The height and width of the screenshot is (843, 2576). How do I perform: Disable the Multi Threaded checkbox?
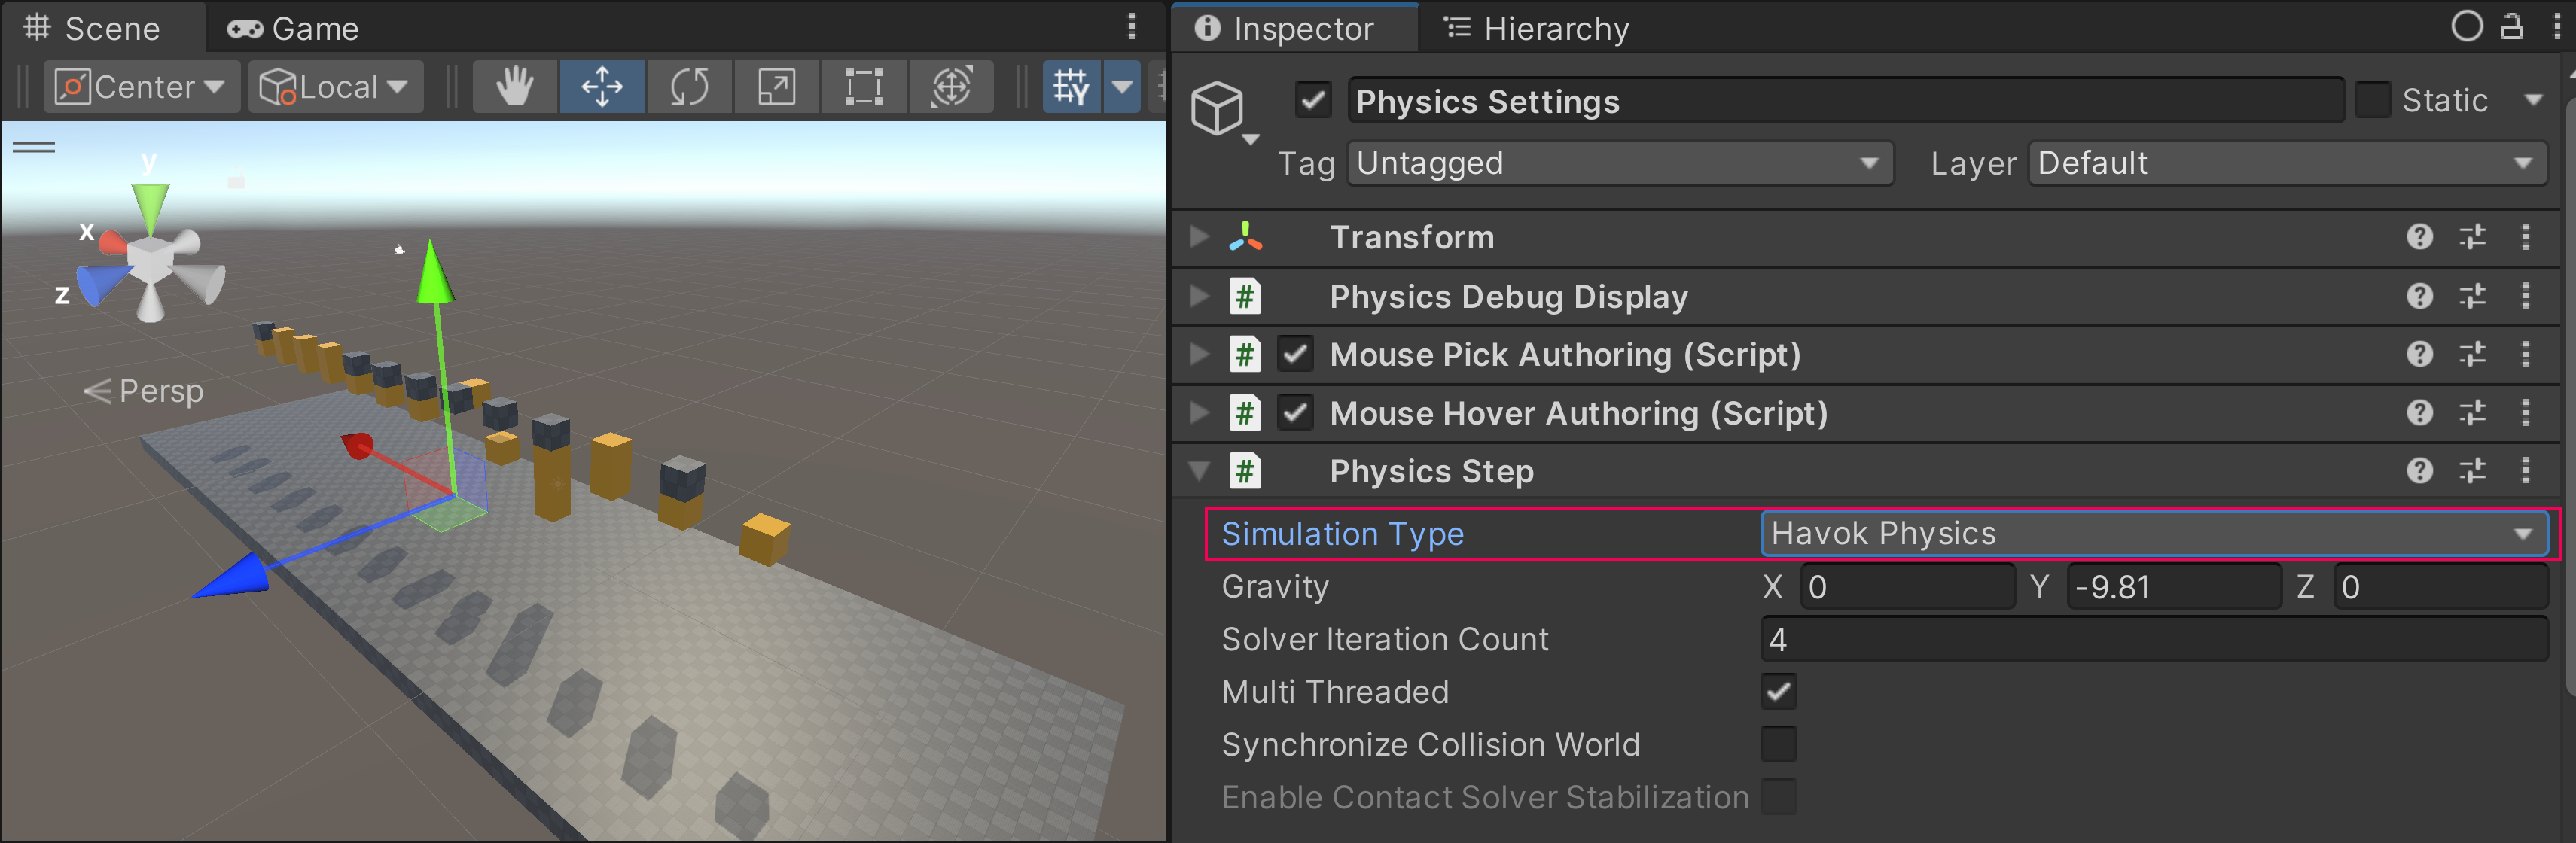[1778, 692]
